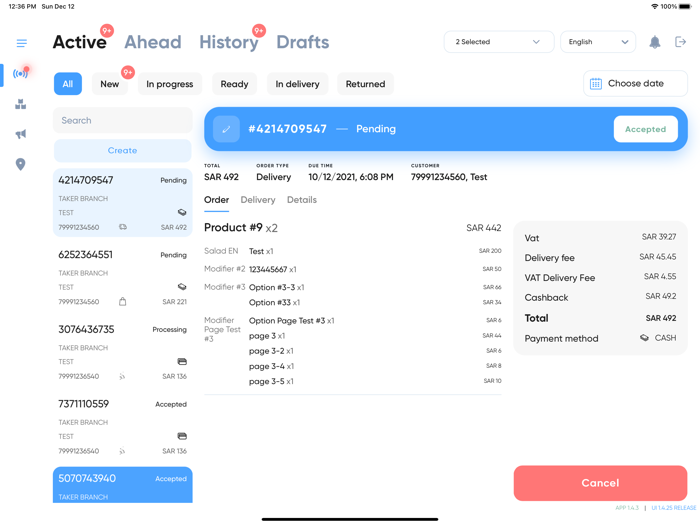Click calendar icon in Choose date

[596, 83]
